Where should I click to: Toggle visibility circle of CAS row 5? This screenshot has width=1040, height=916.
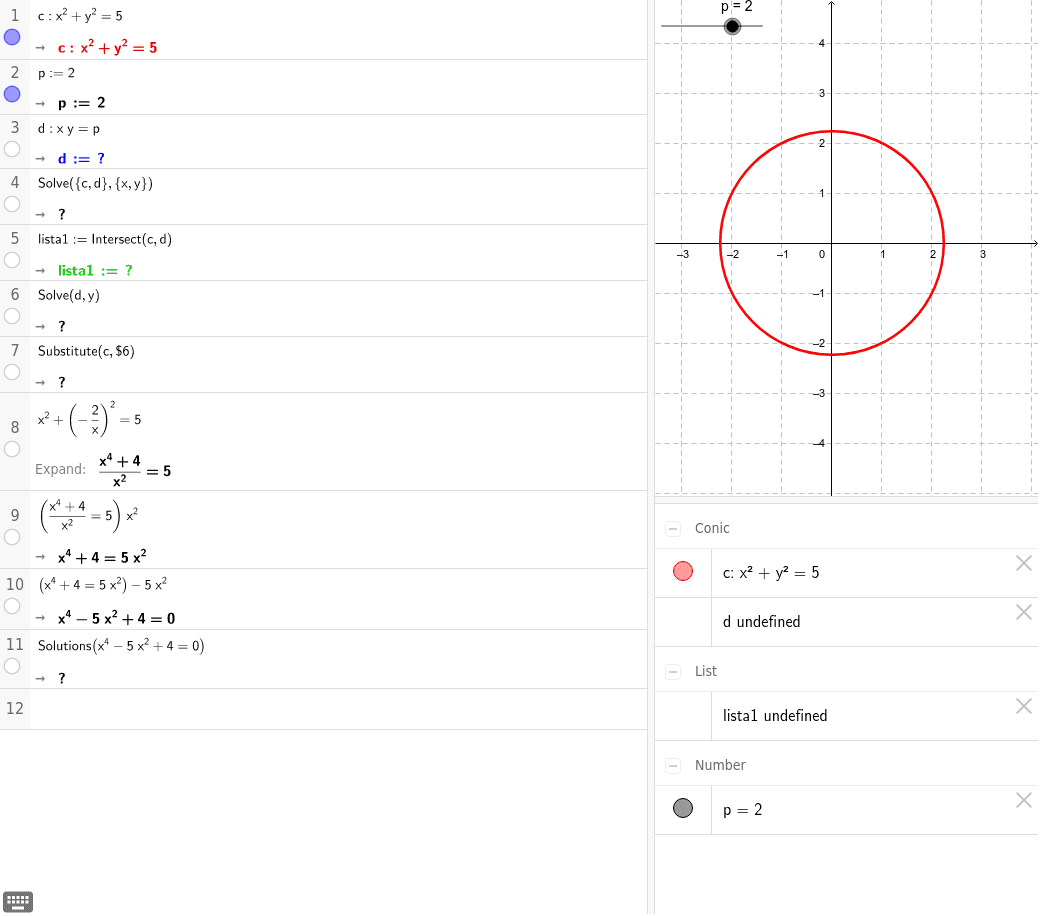[x=12, y=260]
